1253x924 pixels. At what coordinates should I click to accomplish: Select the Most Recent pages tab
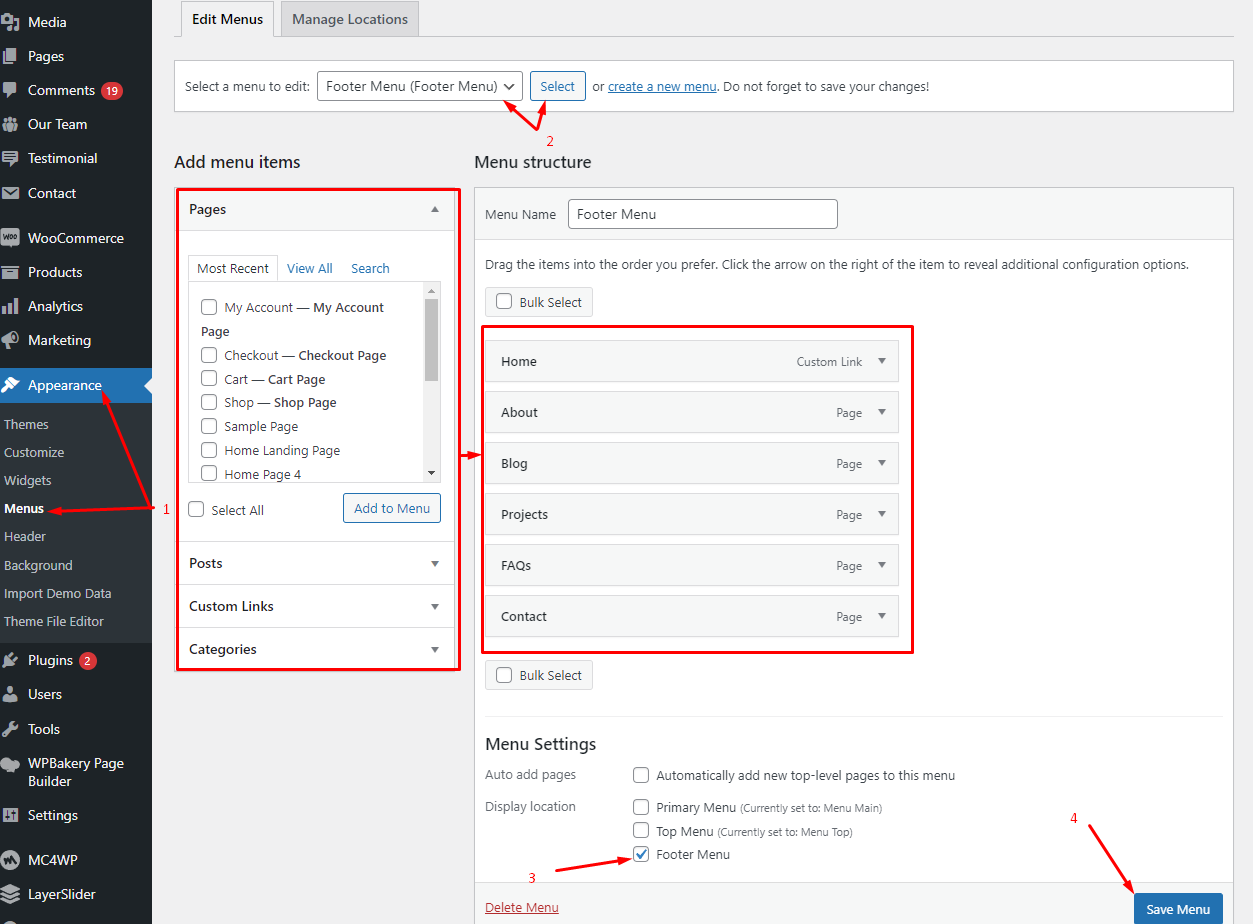(x=233, y=268)
